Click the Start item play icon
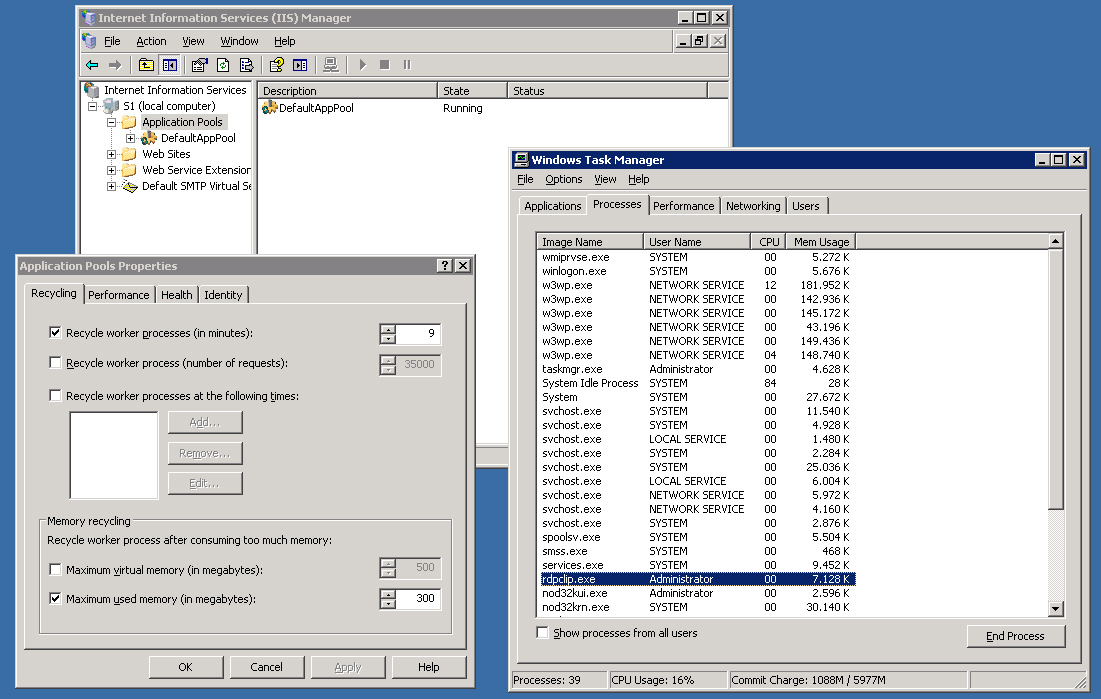The image size is (1101, 699). [x=362, y=65]
